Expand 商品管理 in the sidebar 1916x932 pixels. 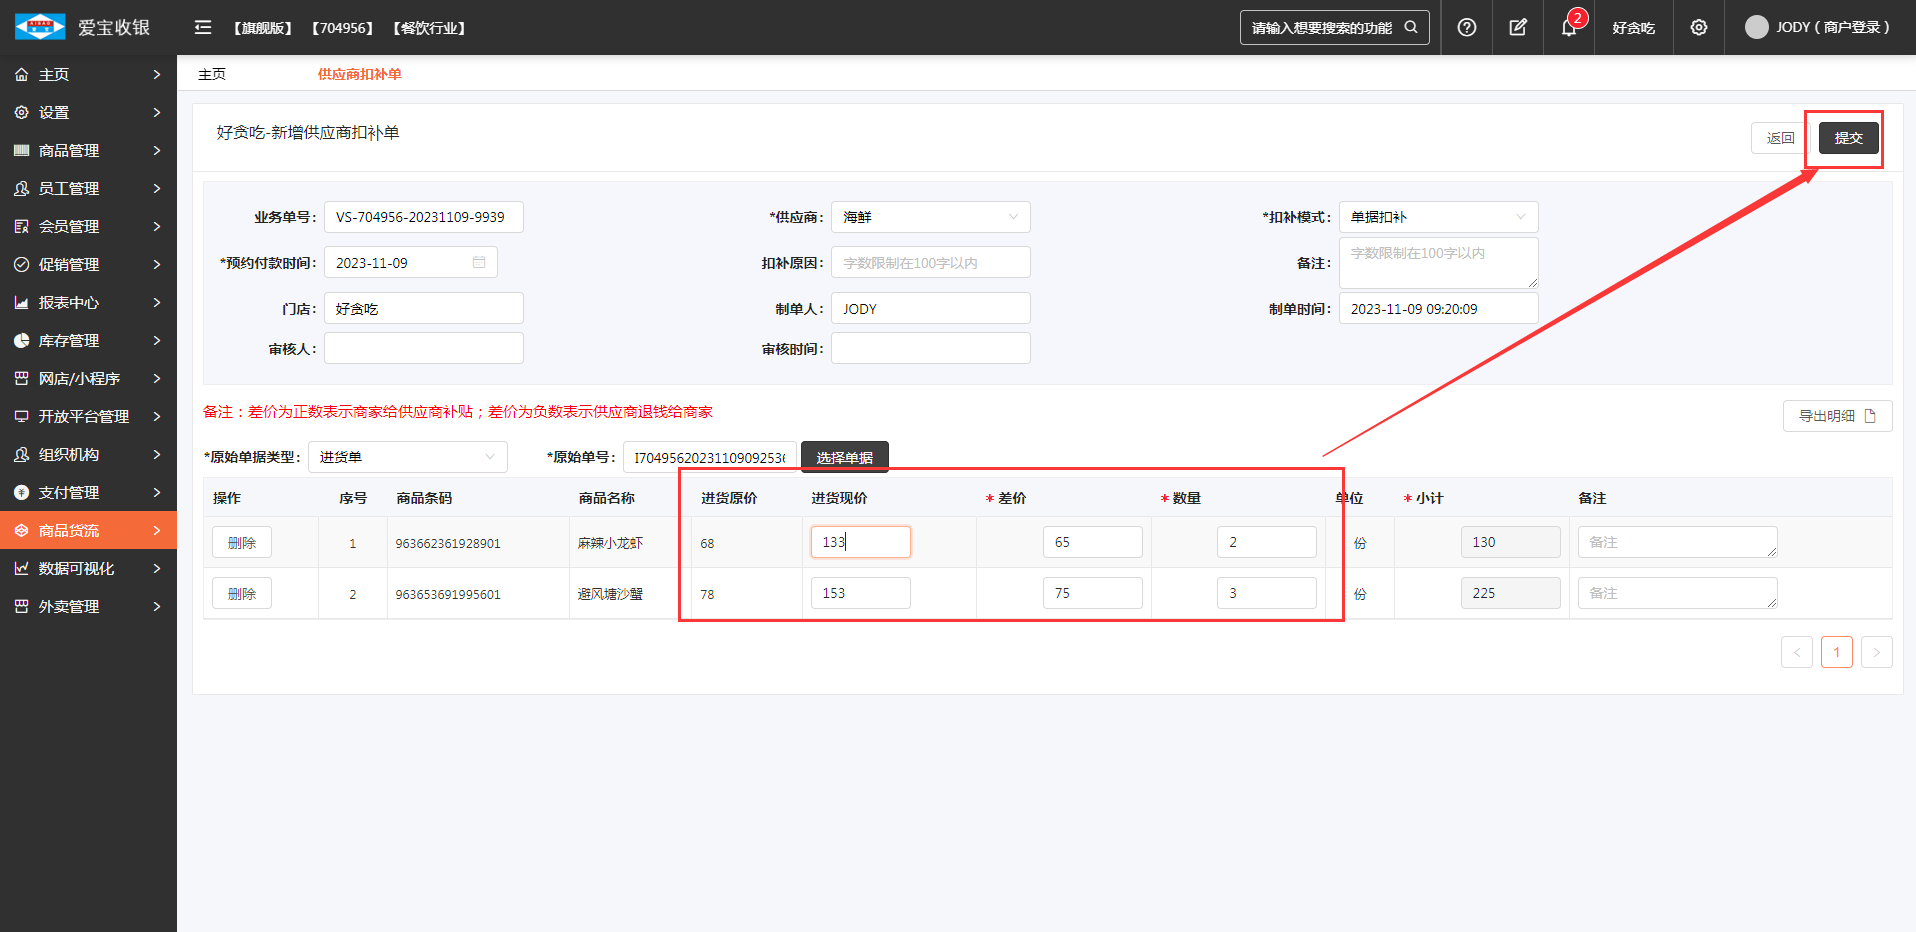(88, 150)
